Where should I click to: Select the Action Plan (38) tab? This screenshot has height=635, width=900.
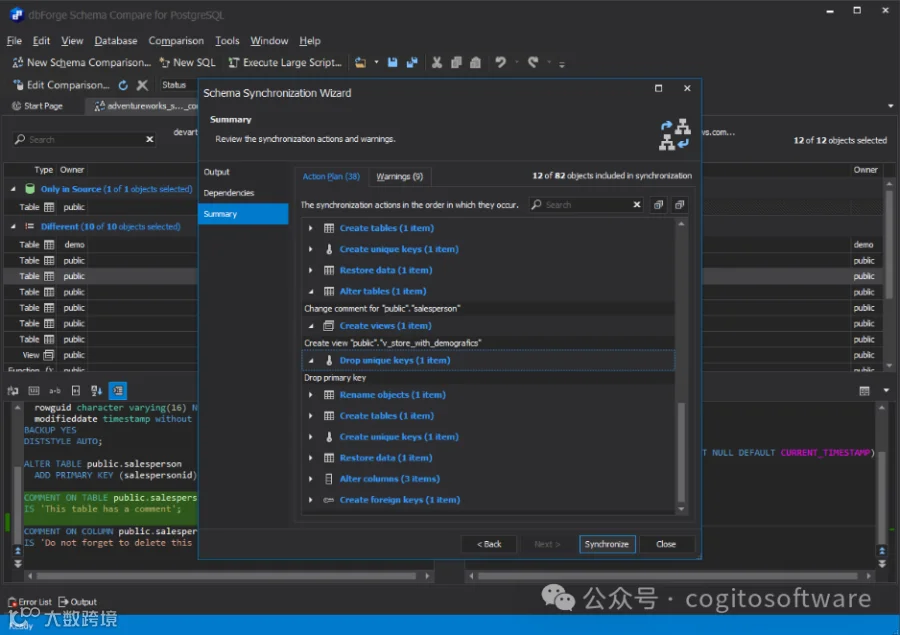(x=331, y=176)
